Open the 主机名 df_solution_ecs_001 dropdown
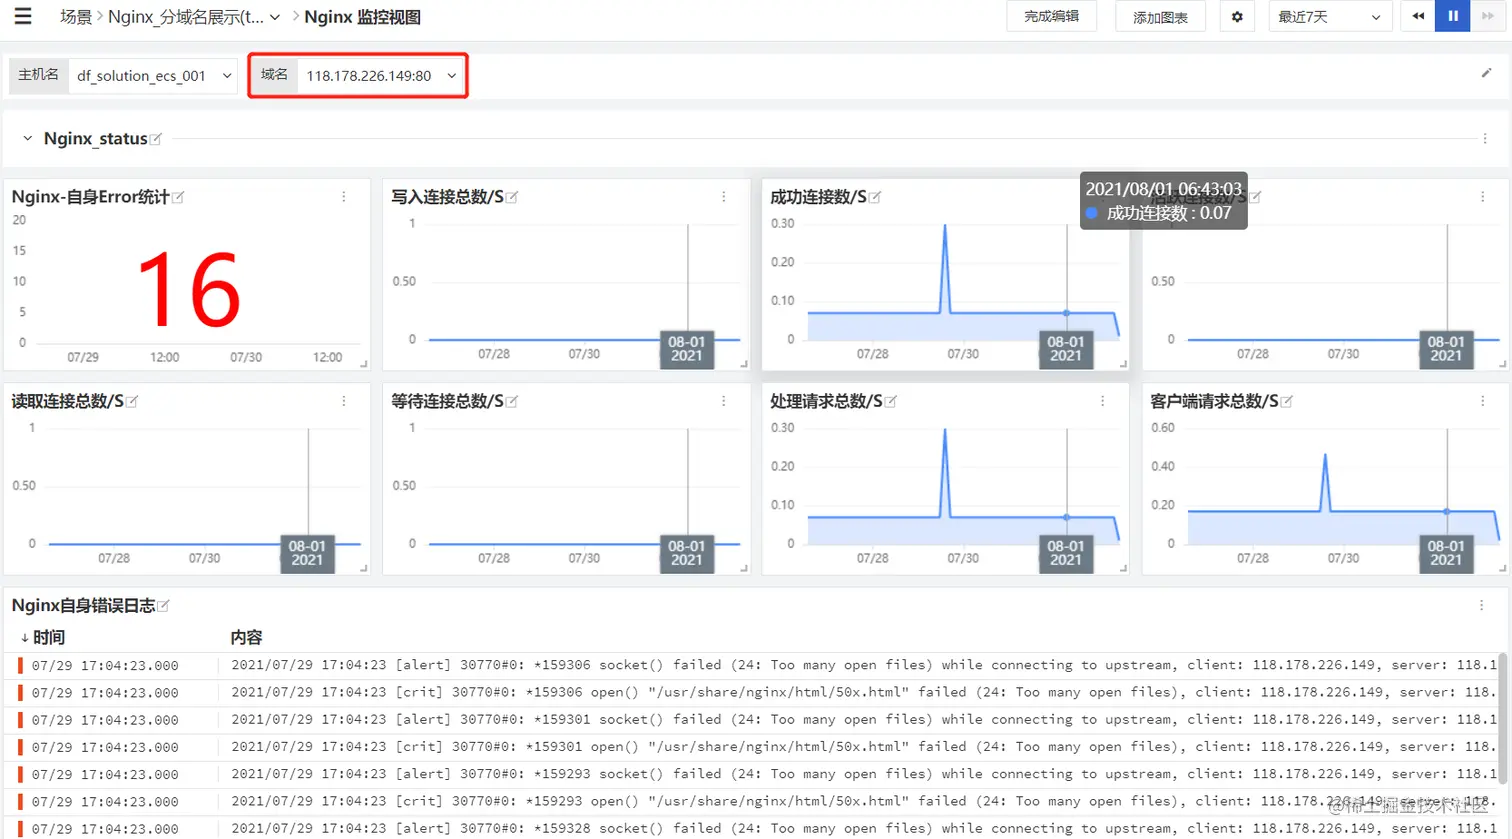1512x839 pixels. click(153, 75)
